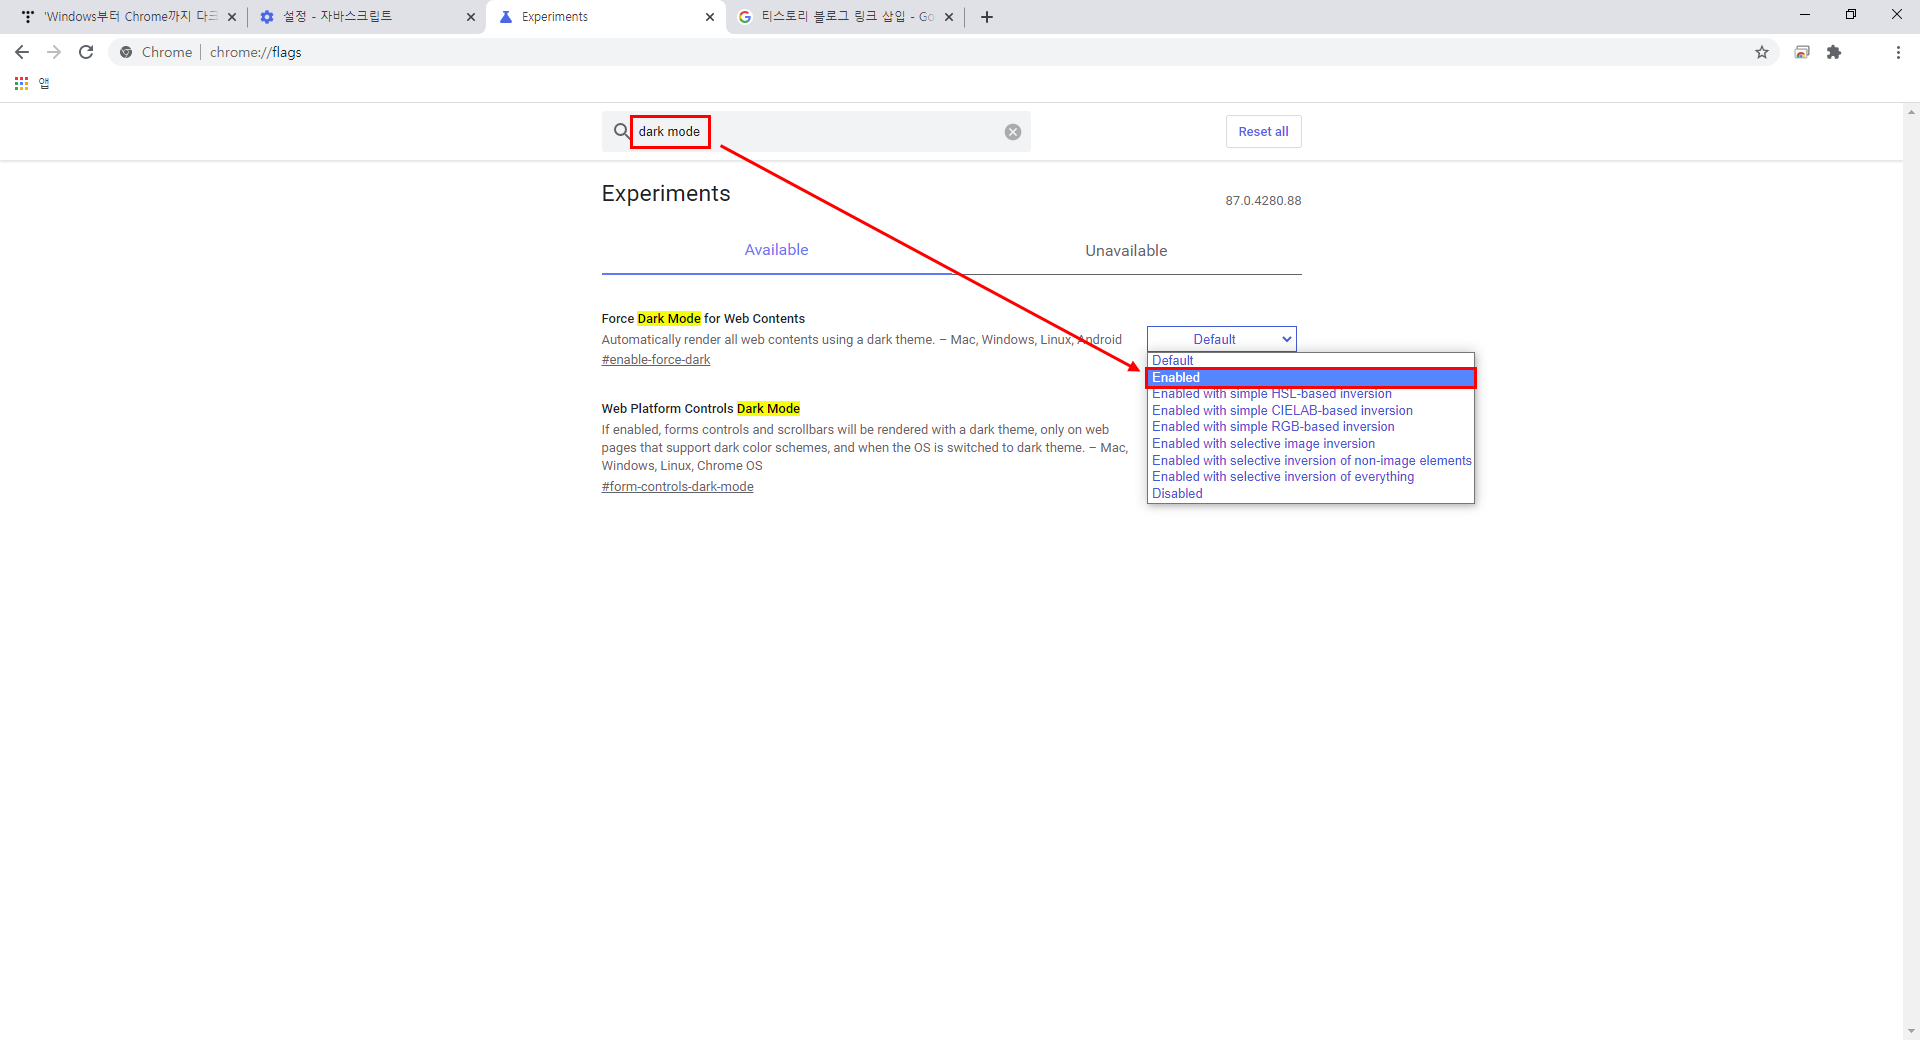Click the site info icon in address bar
Screen dimensions: 1920x1040
click(x=126, y=52)
